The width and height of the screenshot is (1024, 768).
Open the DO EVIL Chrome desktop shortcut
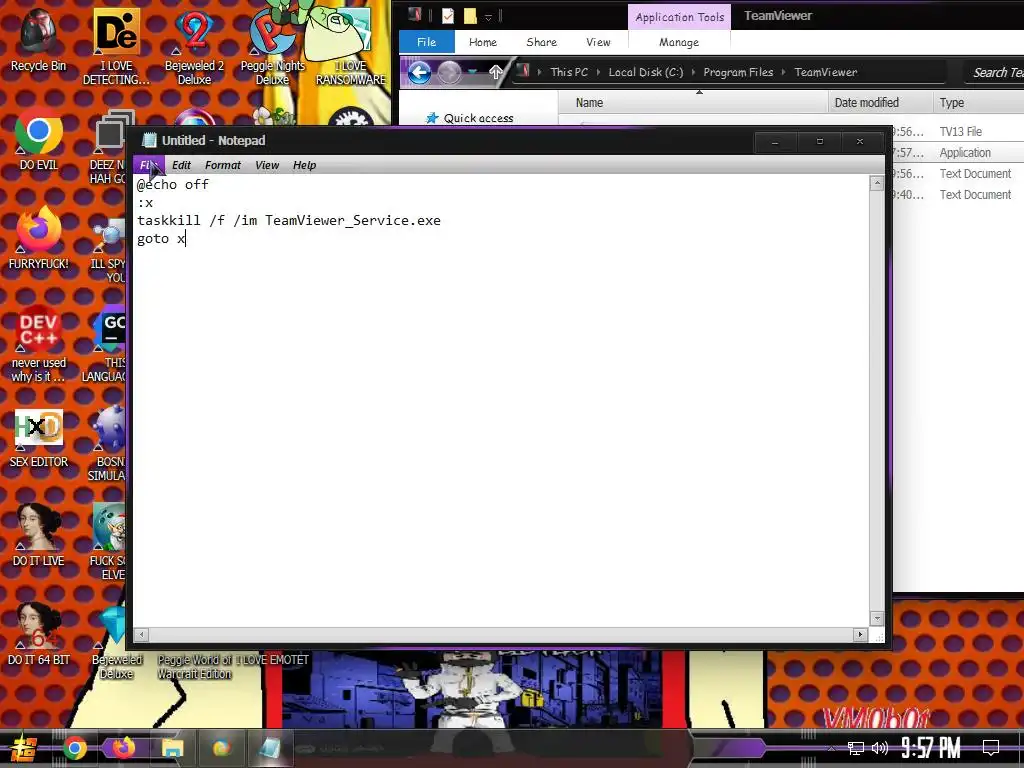click(39, 140)
